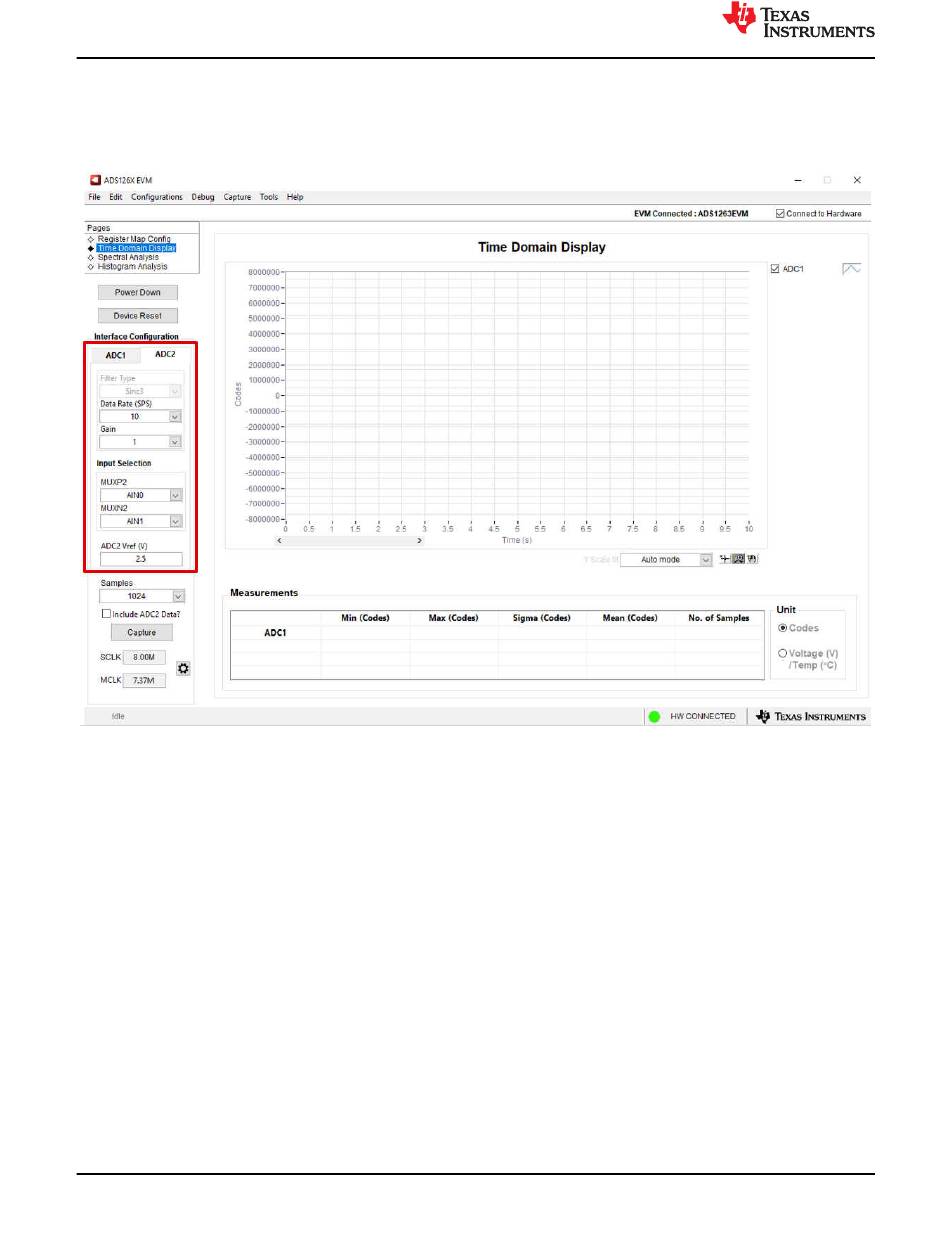Select the Voltage (V)/Temp unit radio button
This screenshot has width=950, height=1237.
coord(782,653)
